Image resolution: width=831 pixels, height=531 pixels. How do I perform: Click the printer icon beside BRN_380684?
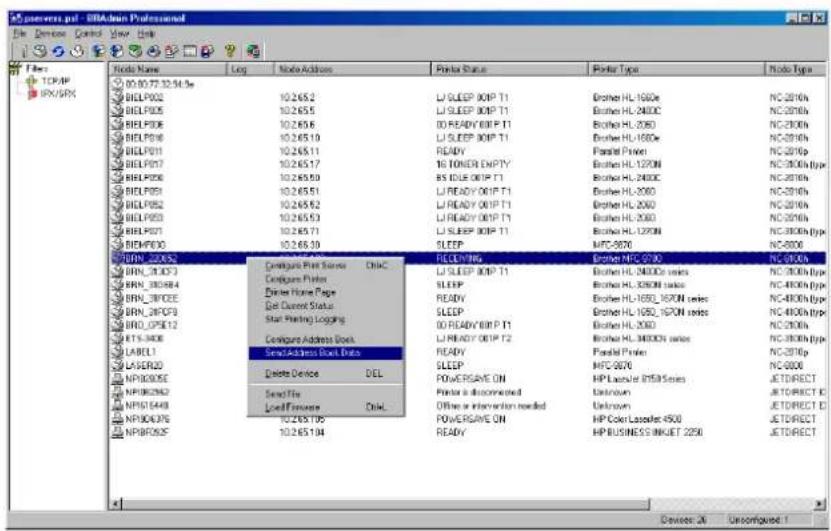(x=117, y=285)
